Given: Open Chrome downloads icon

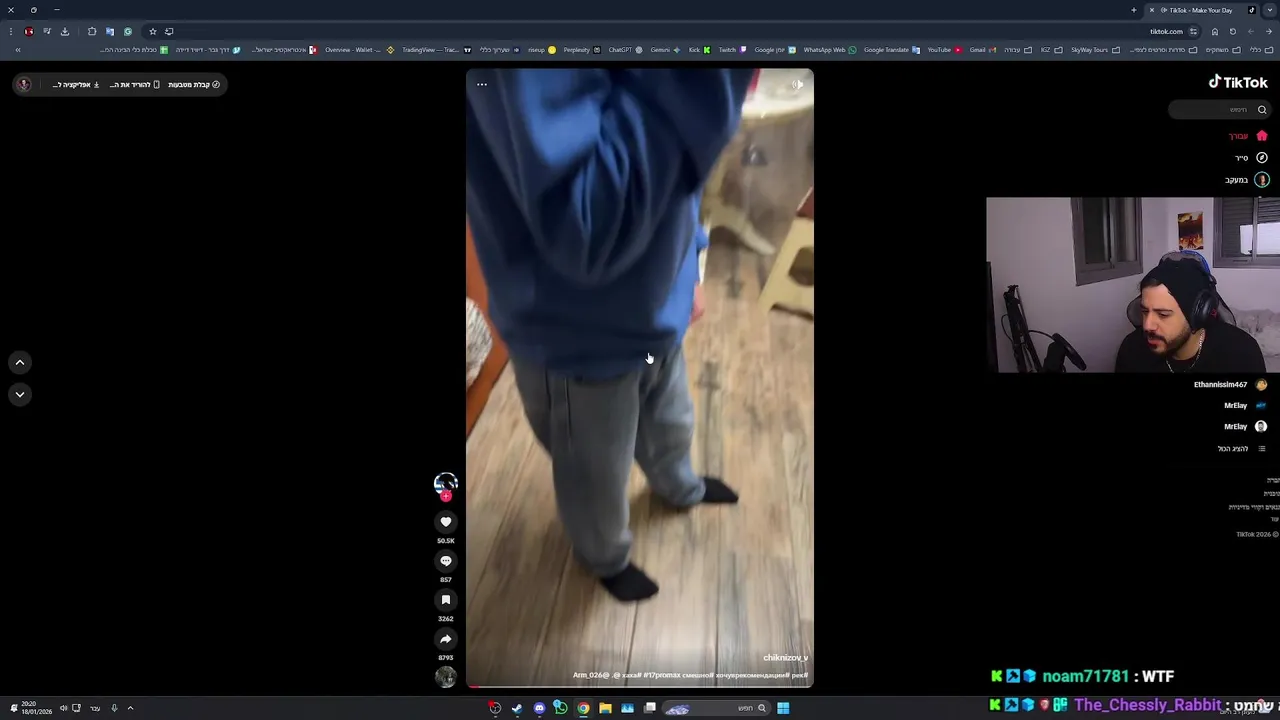Looking at the screenshot, I should pos(65,32).
